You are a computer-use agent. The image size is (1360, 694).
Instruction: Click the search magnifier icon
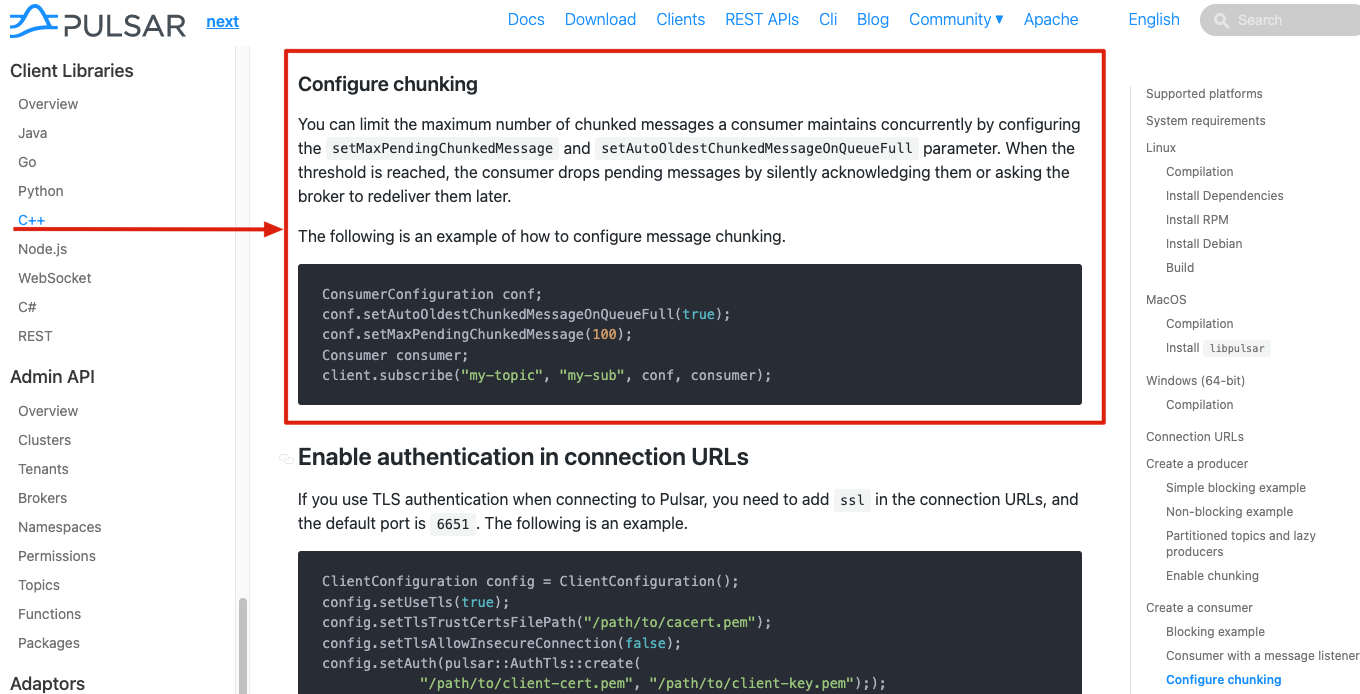coord(1221,20)
